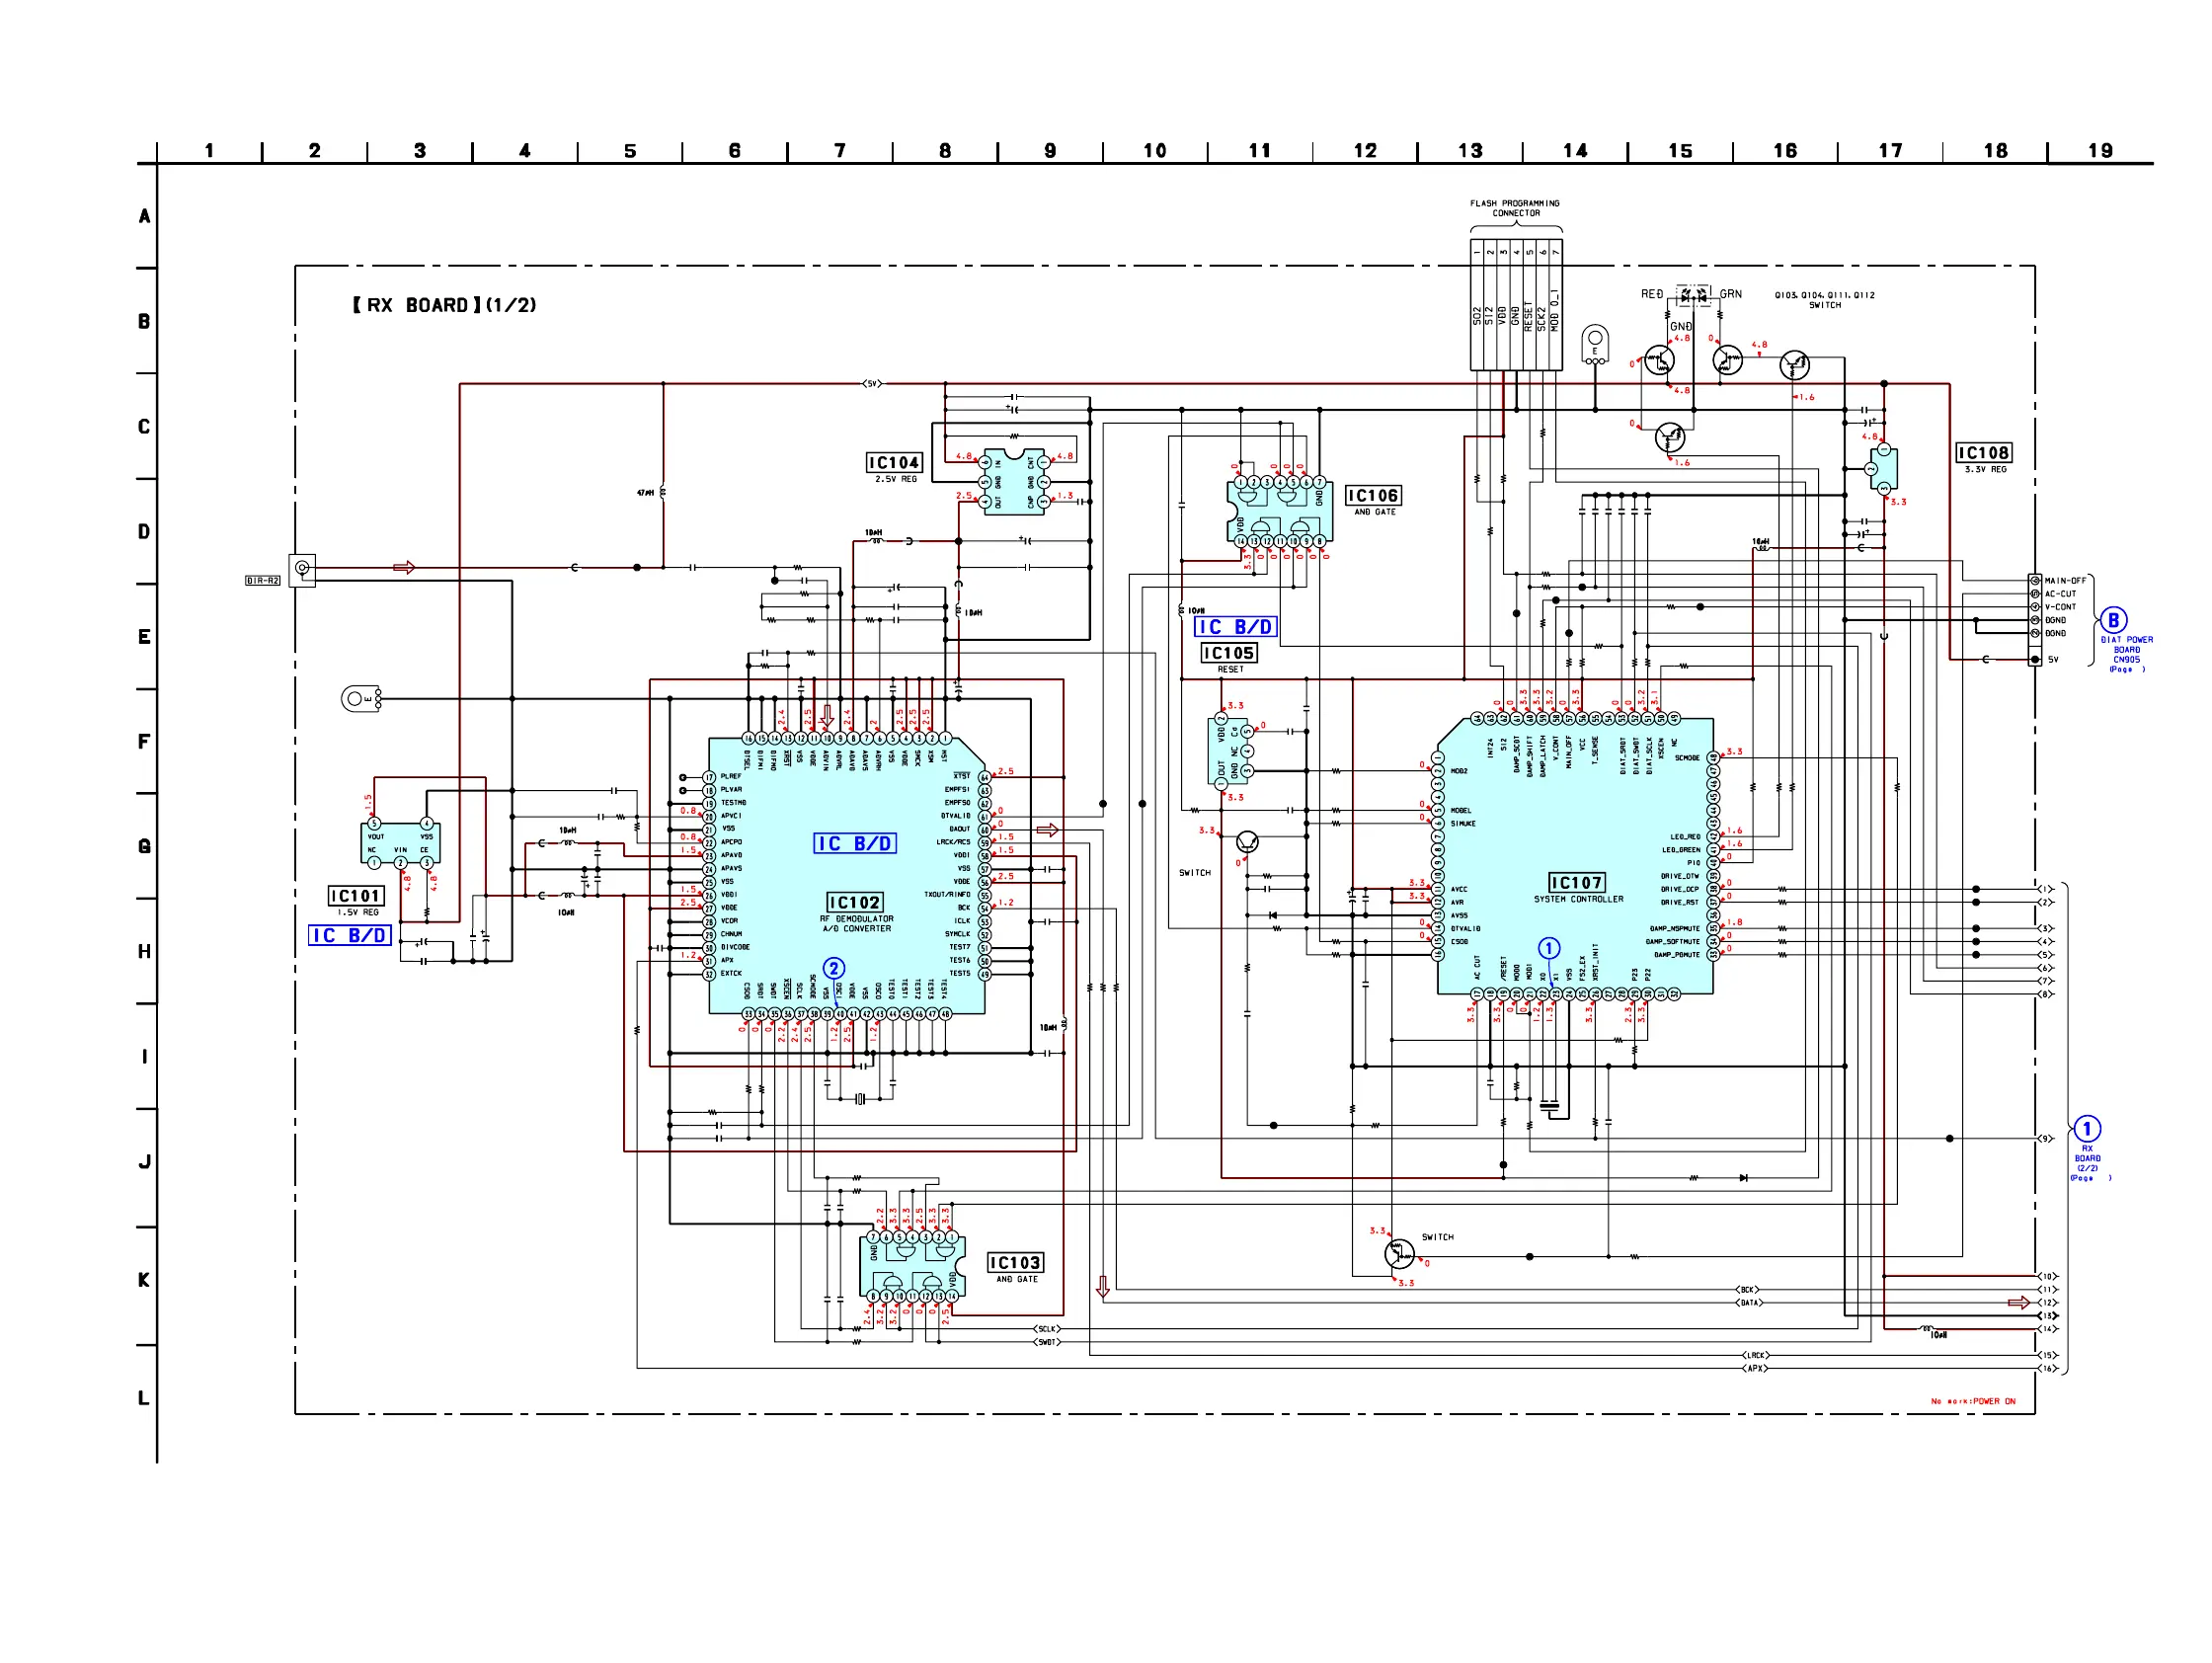
Task: Click the IC B/D link beside IC102
Action: (x=854, y=843)
